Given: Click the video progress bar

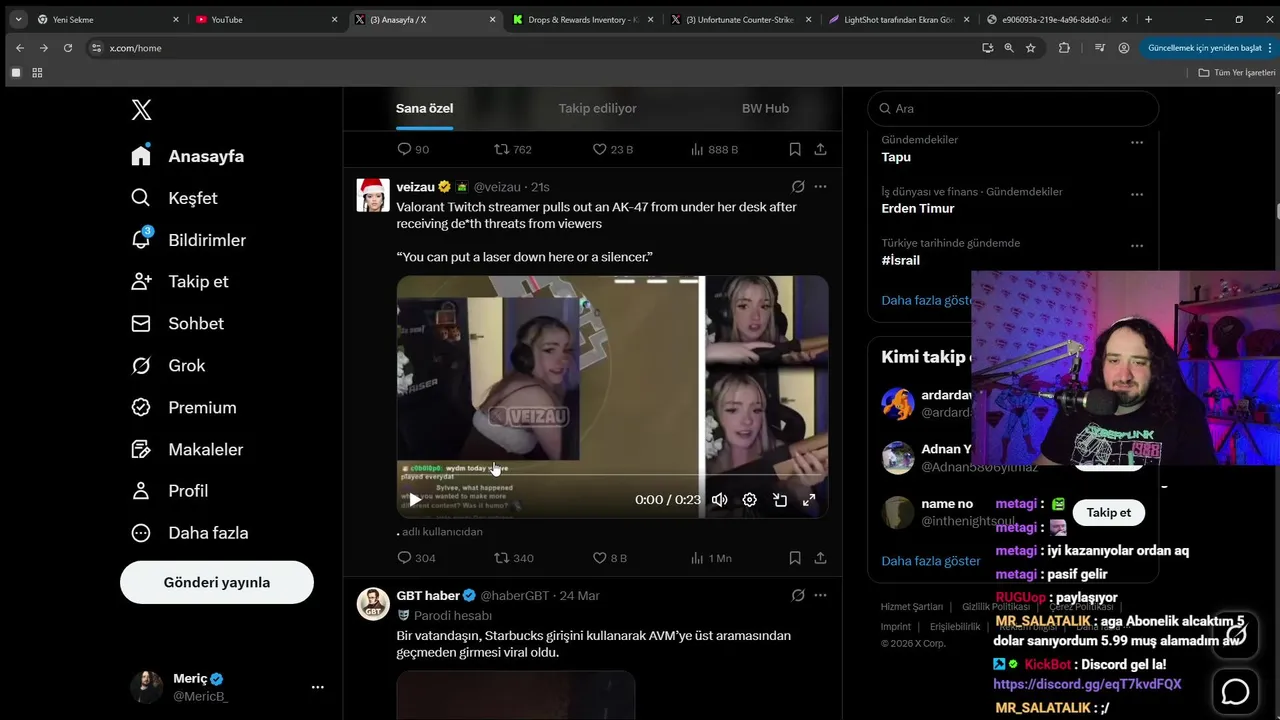Looking at the screenshot, I should click(612, 476).
